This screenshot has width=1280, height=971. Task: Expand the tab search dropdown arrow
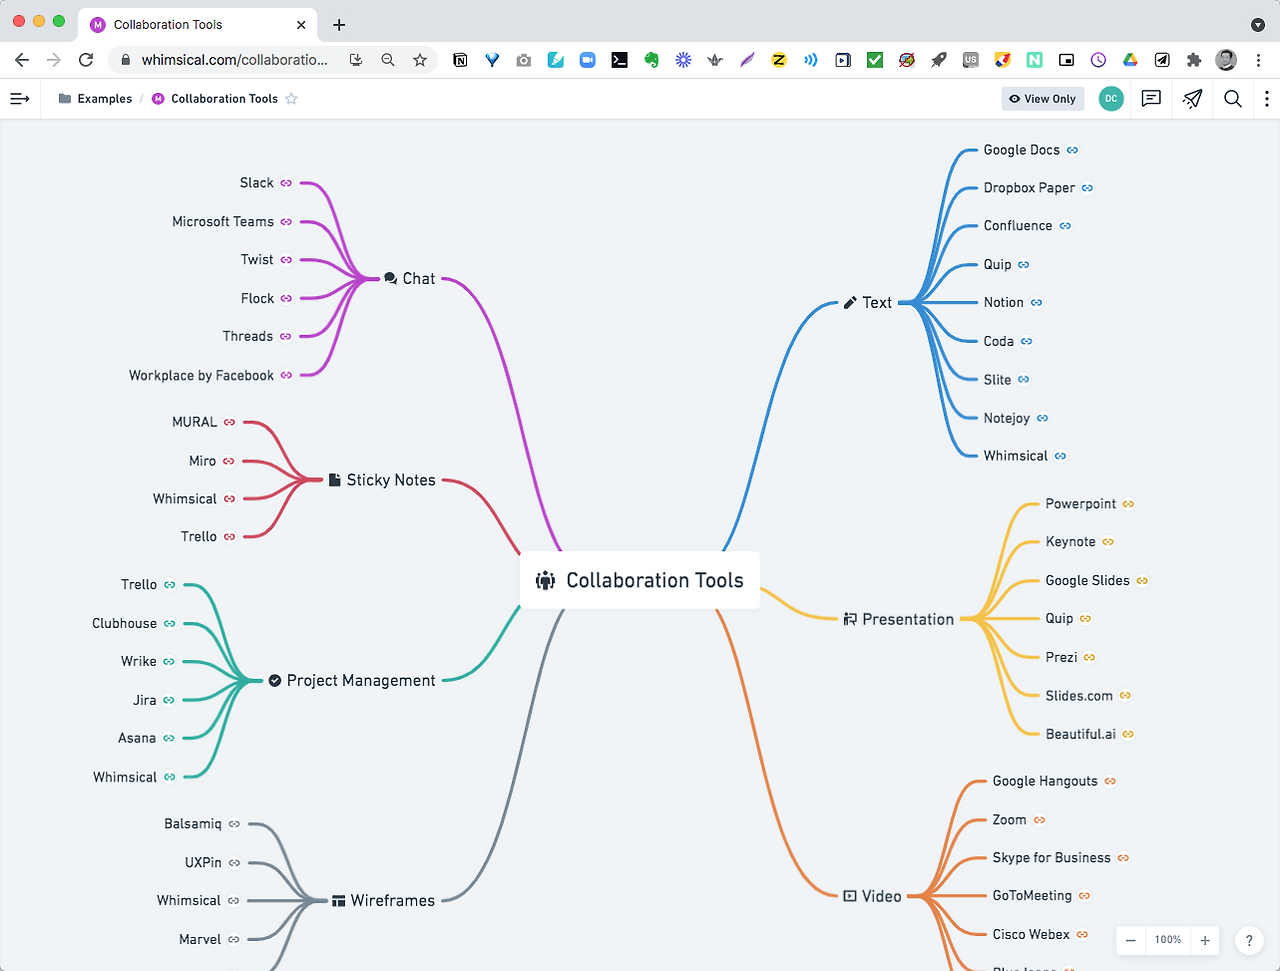point(1258,24)
